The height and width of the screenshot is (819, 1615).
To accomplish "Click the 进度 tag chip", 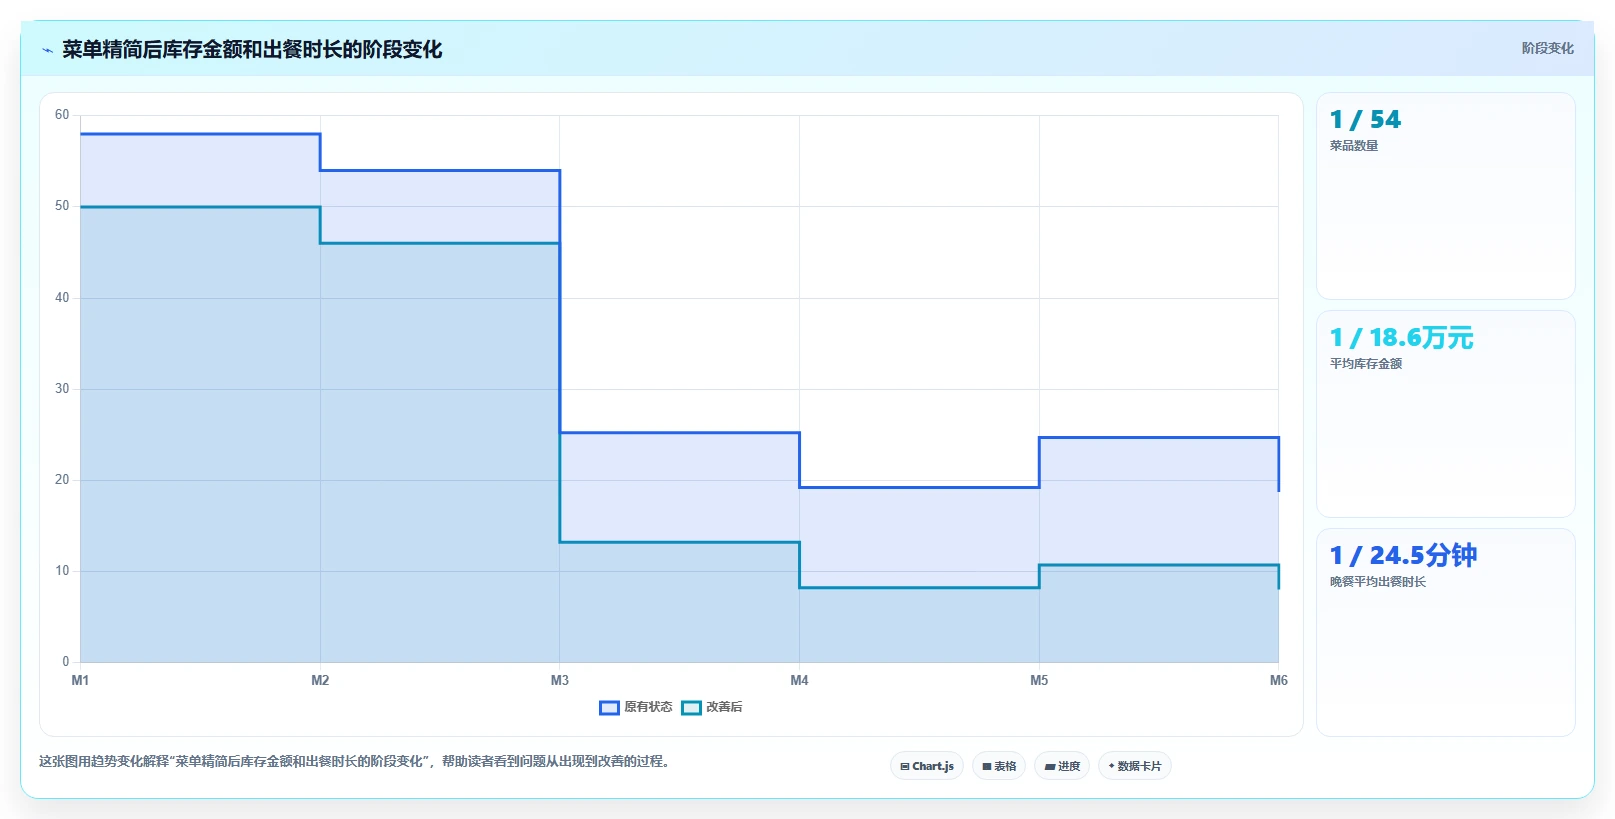I will point(1062,766).
